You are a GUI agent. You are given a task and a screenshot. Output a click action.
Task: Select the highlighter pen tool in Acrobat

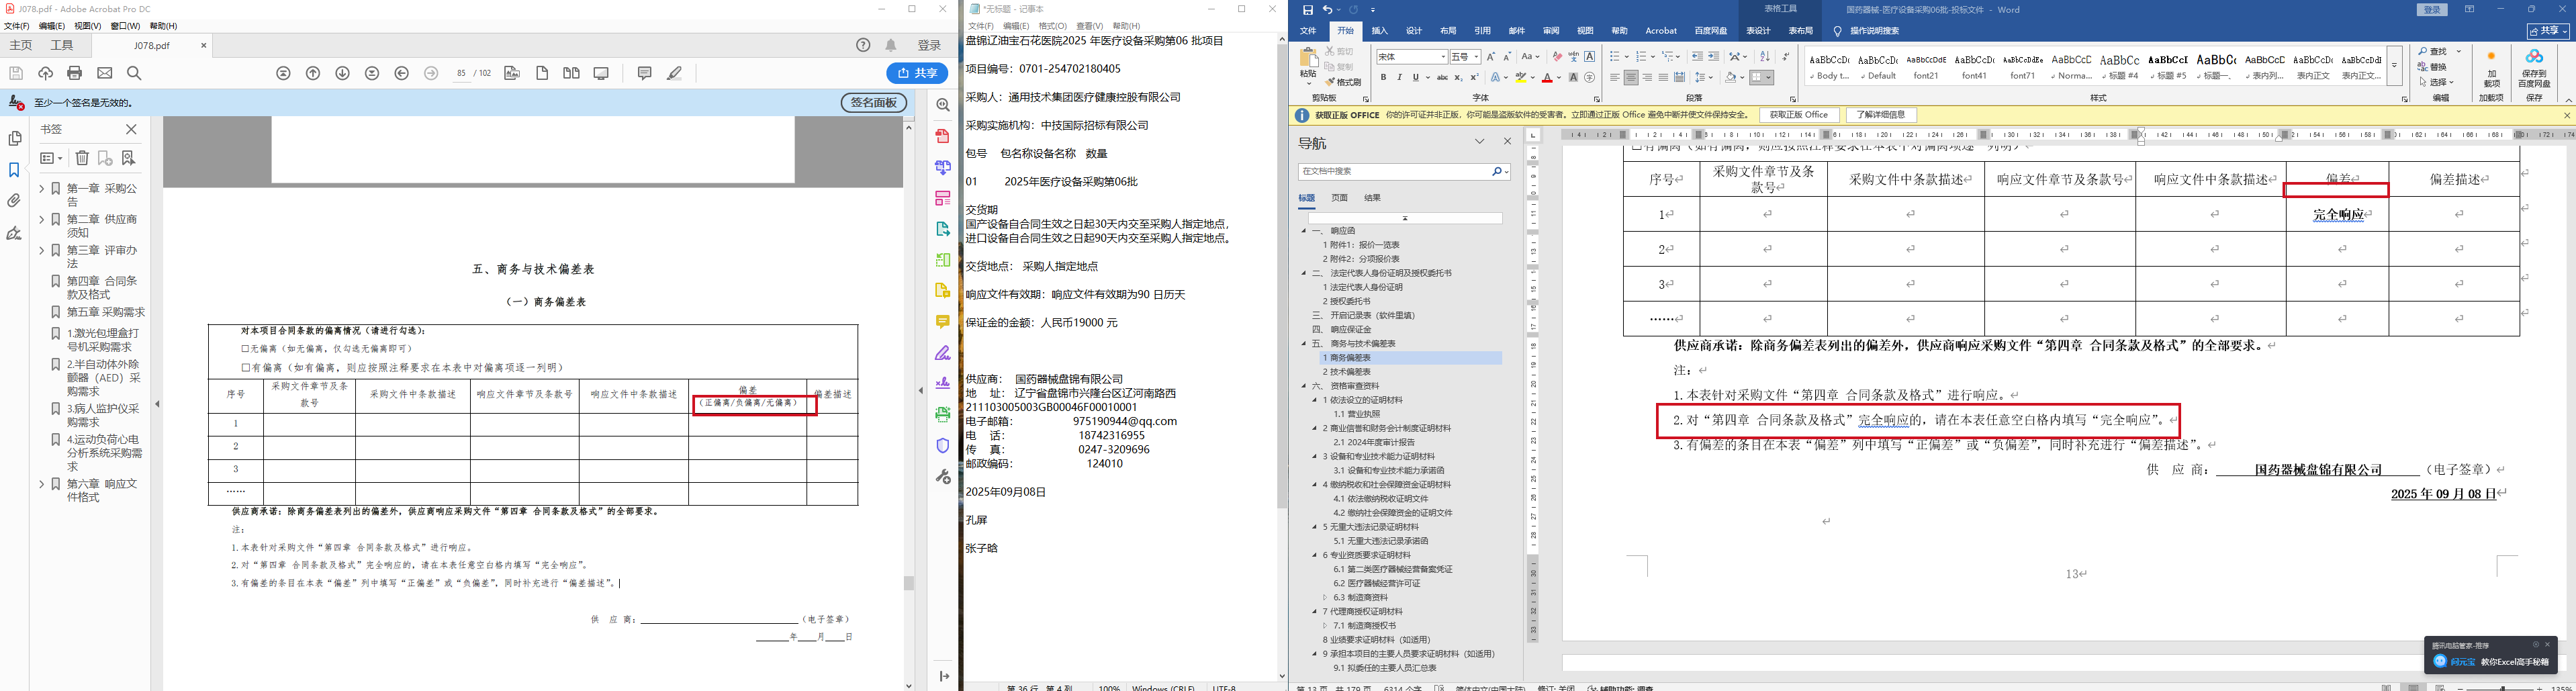point(675,73)
